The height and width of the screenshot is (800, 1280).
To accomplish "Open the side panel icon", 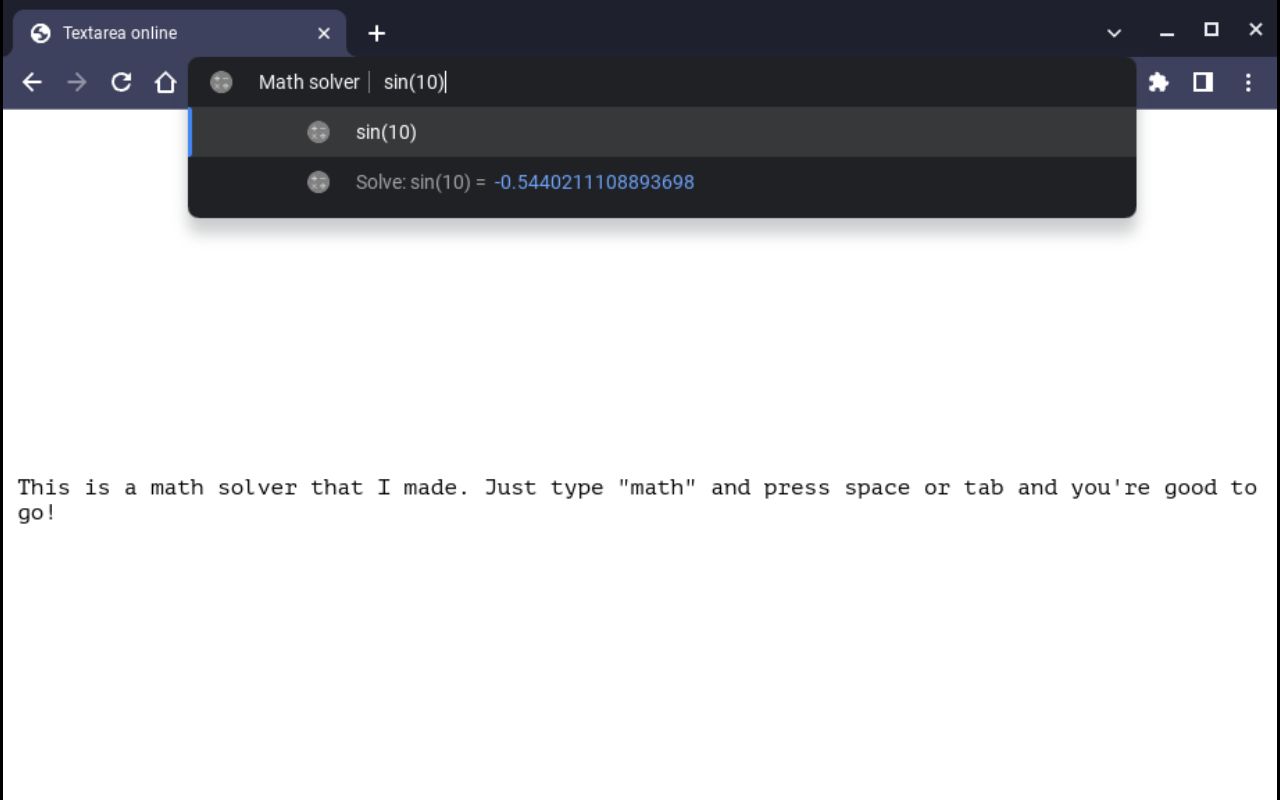I will [x=1202, y=82].
